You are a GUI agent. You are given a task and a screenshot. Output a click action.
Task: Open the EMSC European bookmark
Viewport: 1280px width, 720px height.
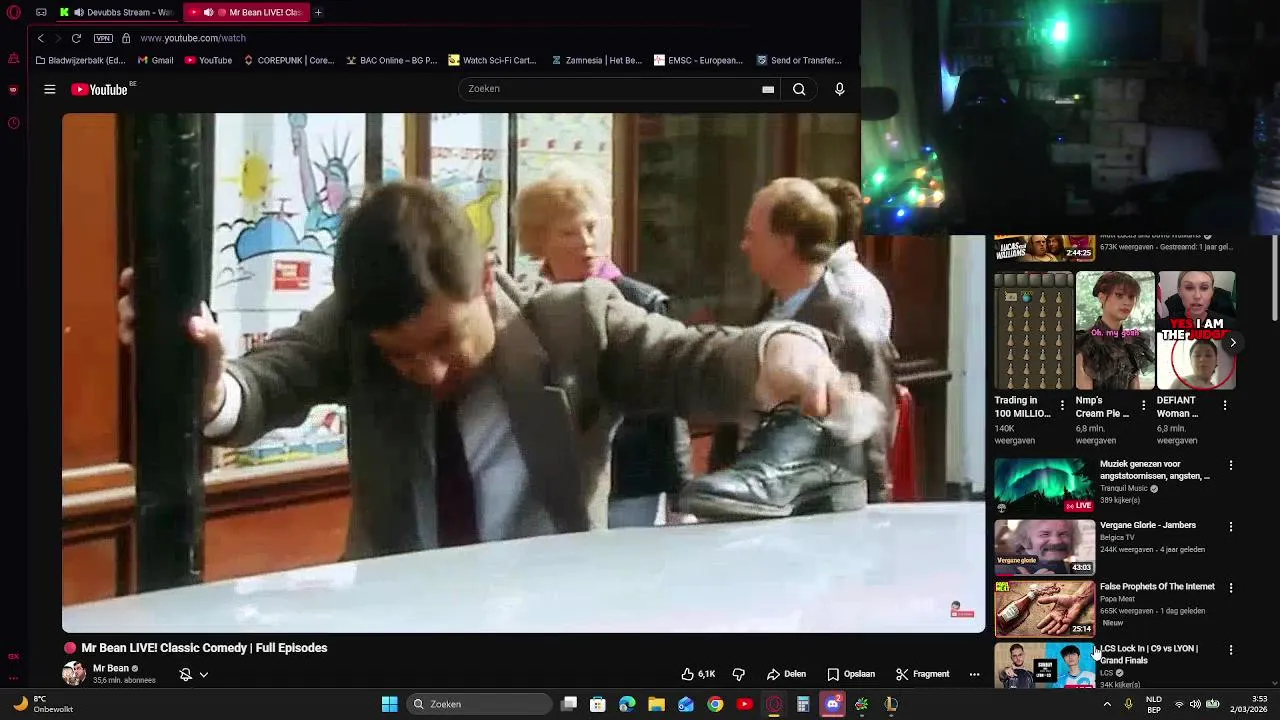tap(698, 60)
